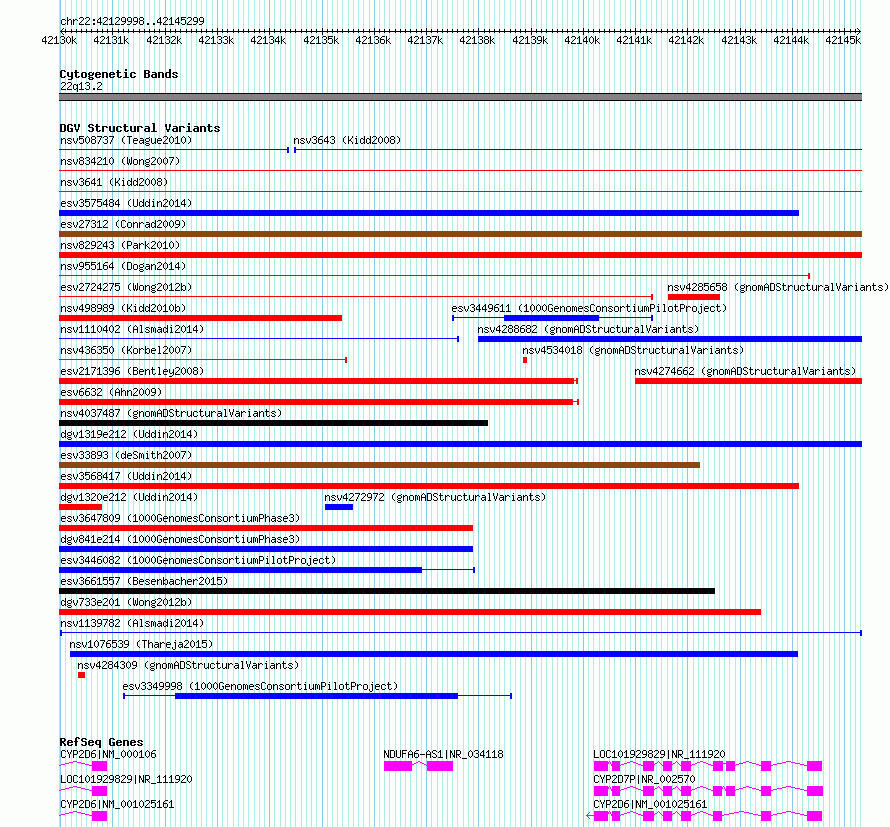Click the small red nsv4284309 variant marker
The height and width of the screenshot is (827, 890).
tap(82, 675)
